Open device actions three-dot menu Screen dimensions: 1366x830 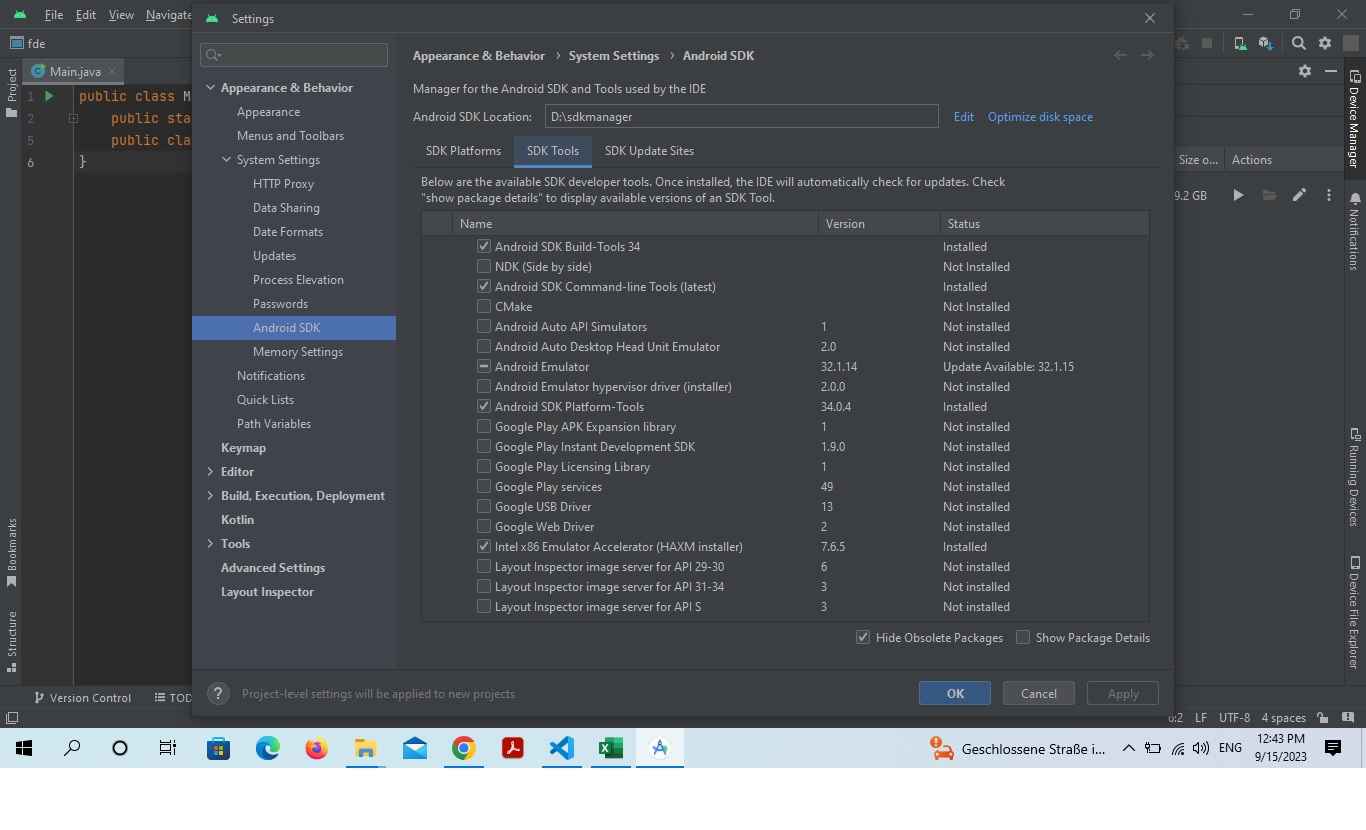pyautogui.click(x=1329, y=195)
